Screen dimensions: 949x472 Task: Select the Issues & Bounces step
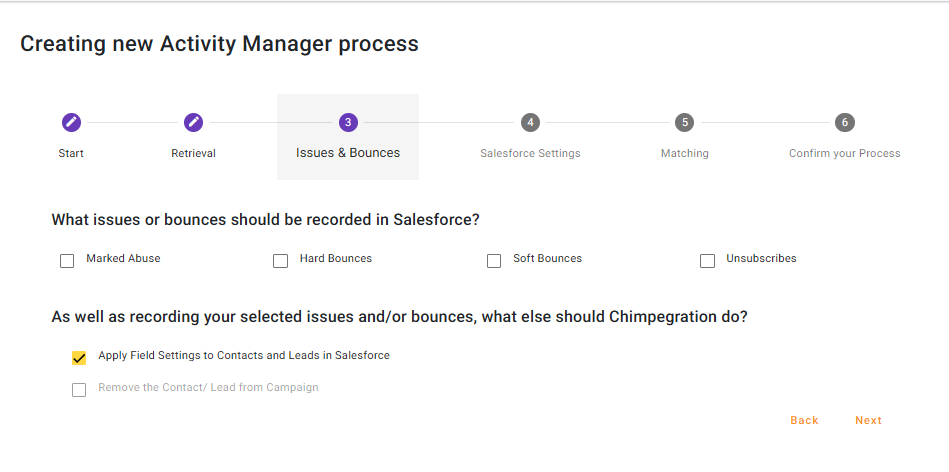point(348,153)
